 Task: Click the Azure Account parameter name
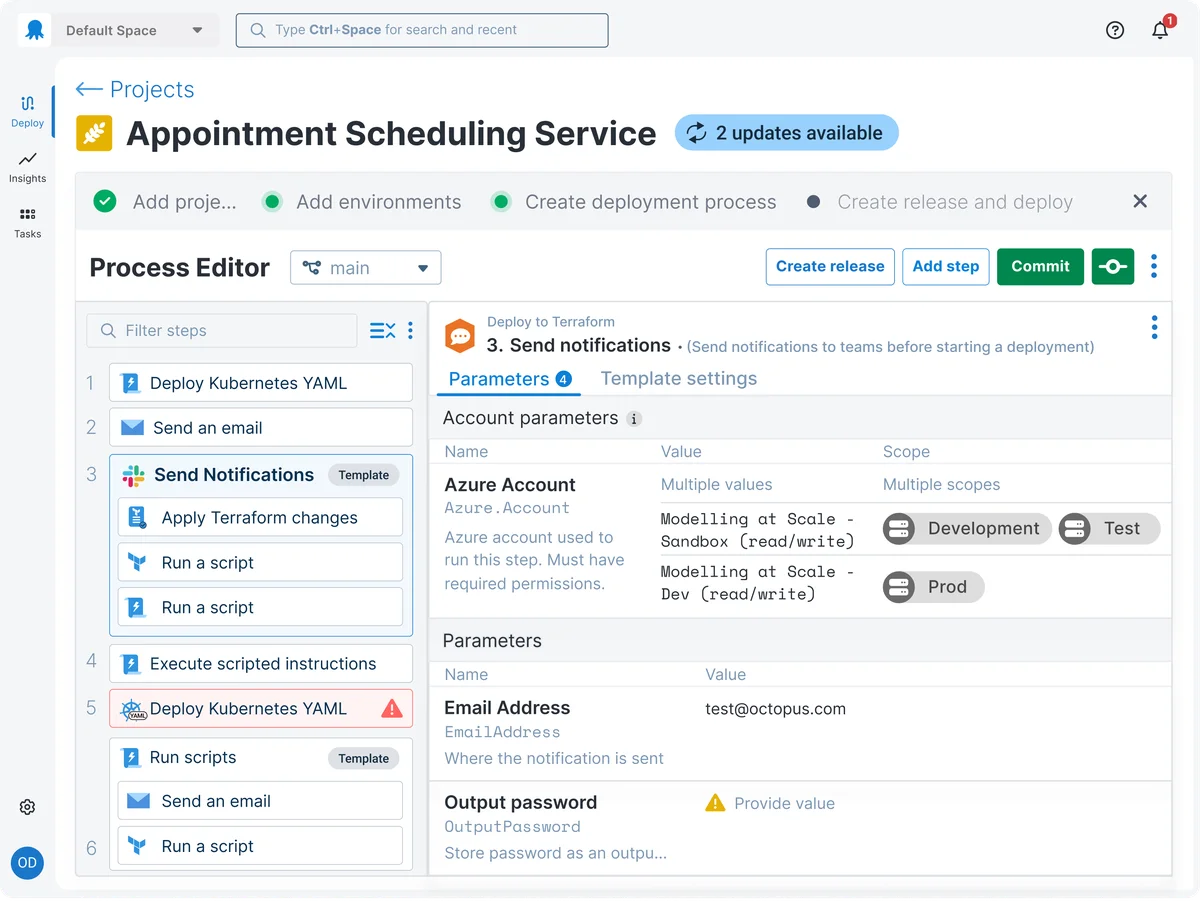click(x=510, y=485)
